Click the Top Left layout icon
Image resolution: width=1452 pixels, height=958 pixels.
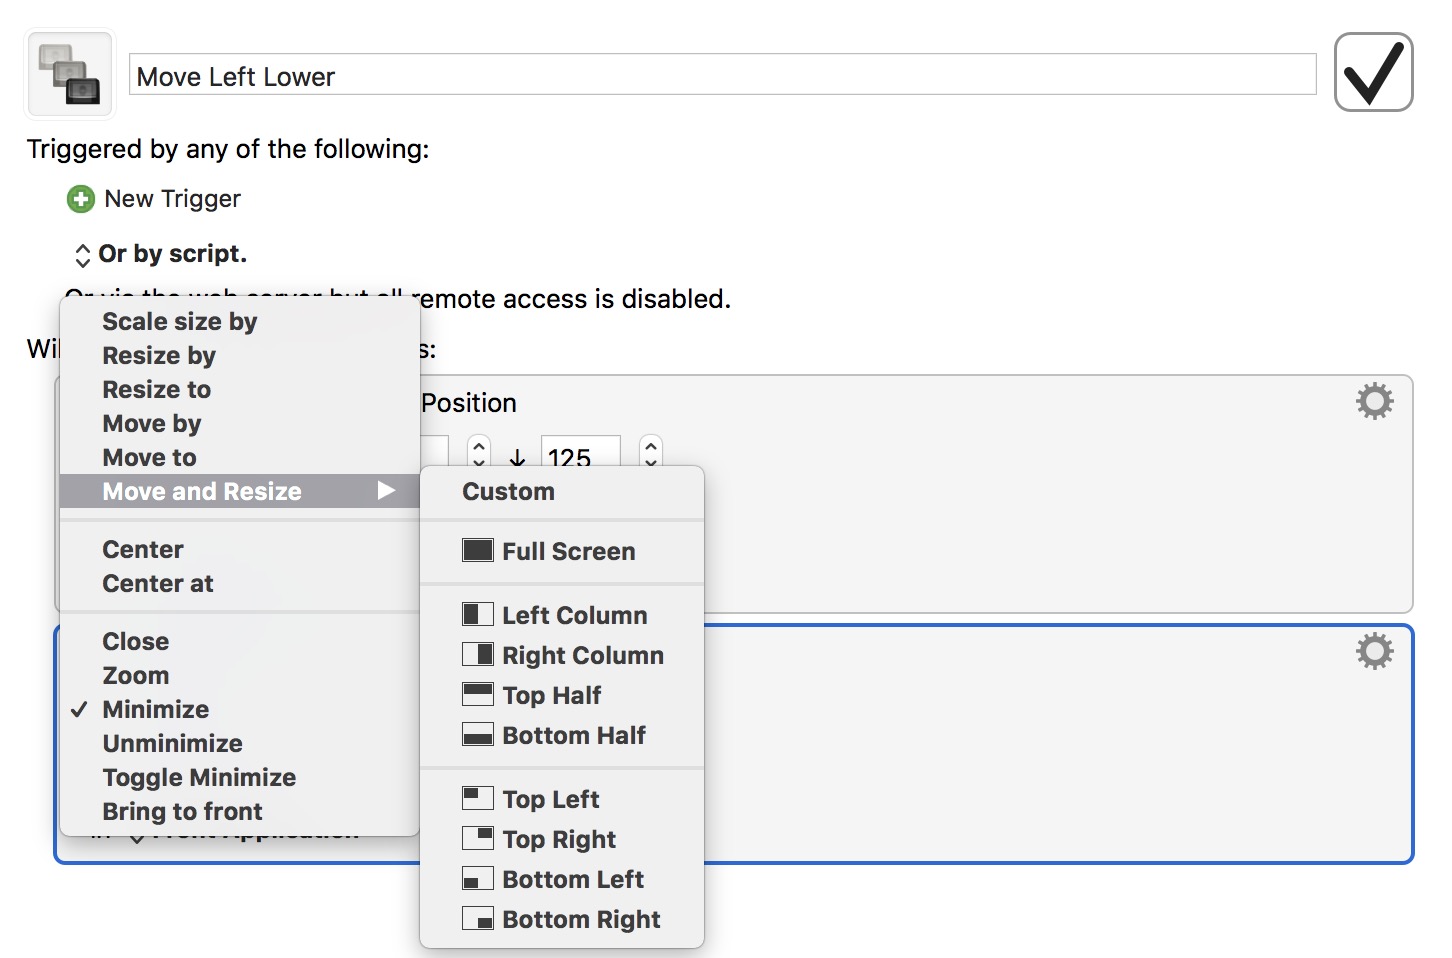coord(478,798)
